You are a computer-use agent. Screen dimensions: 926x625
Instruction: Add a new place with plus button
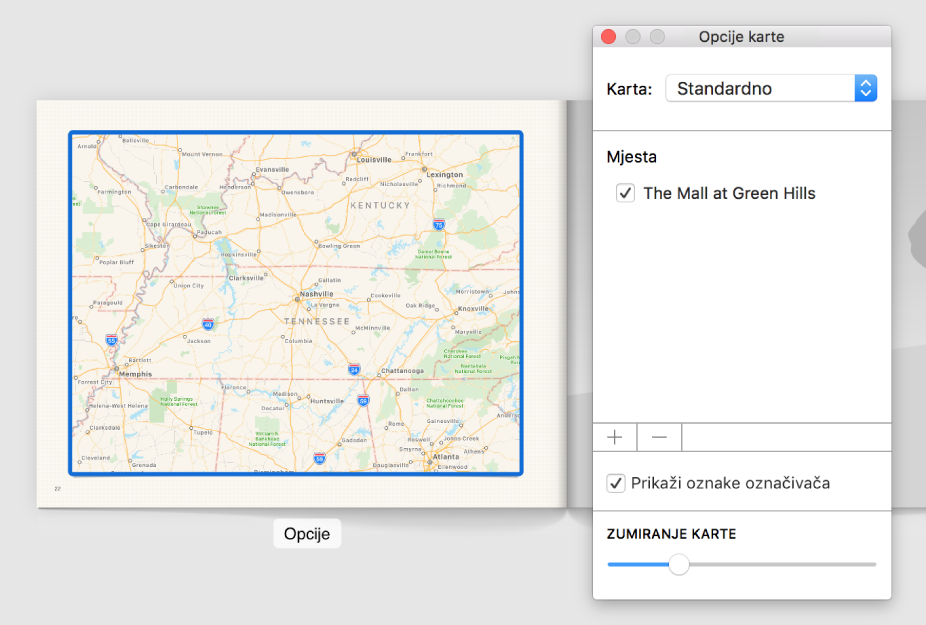615,437
